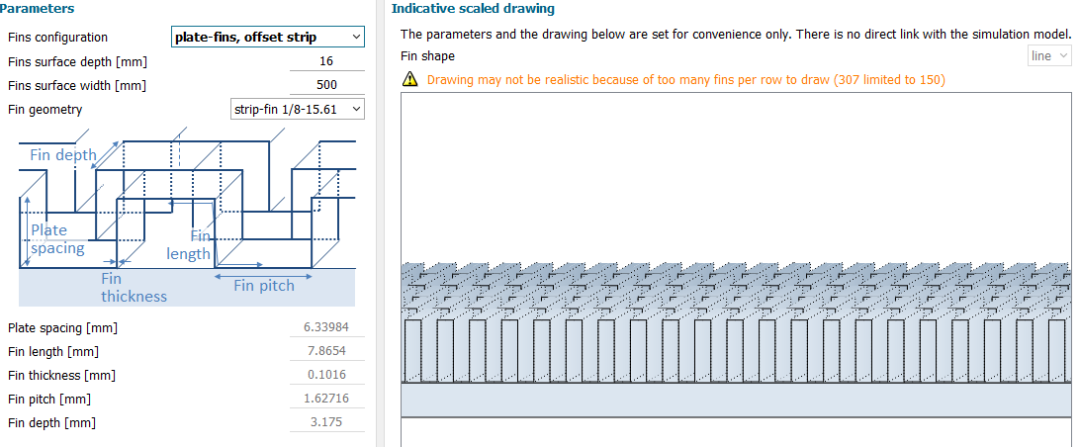Click the Fin thickness annotation in diagram

pos(134,288)
